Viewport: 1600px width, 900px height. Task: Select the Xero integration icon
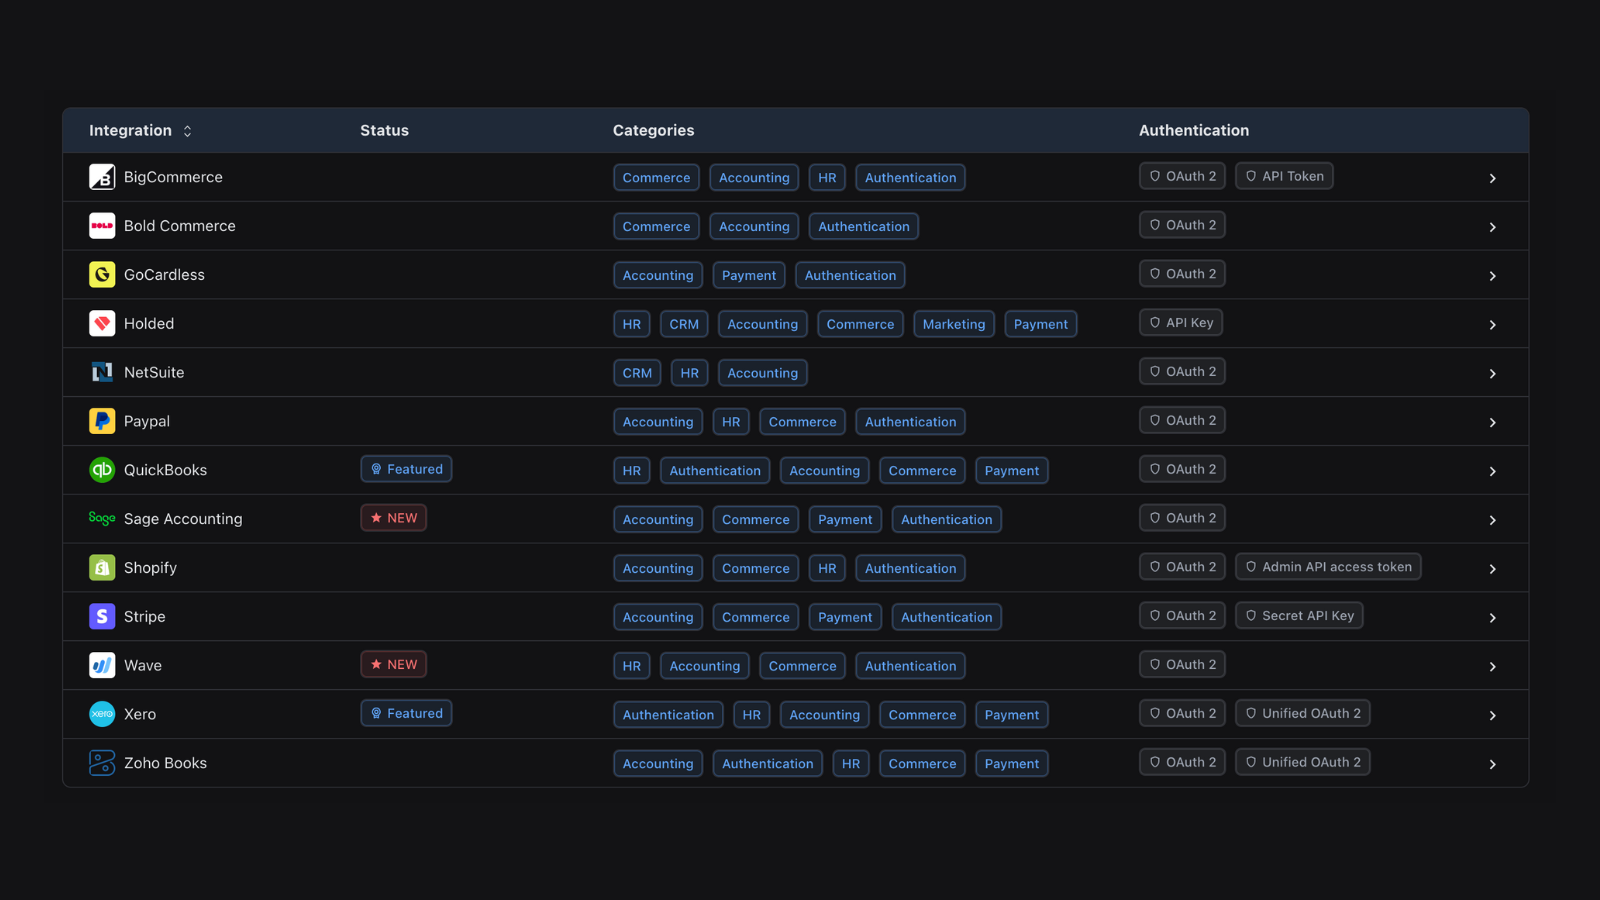(102, 713)
